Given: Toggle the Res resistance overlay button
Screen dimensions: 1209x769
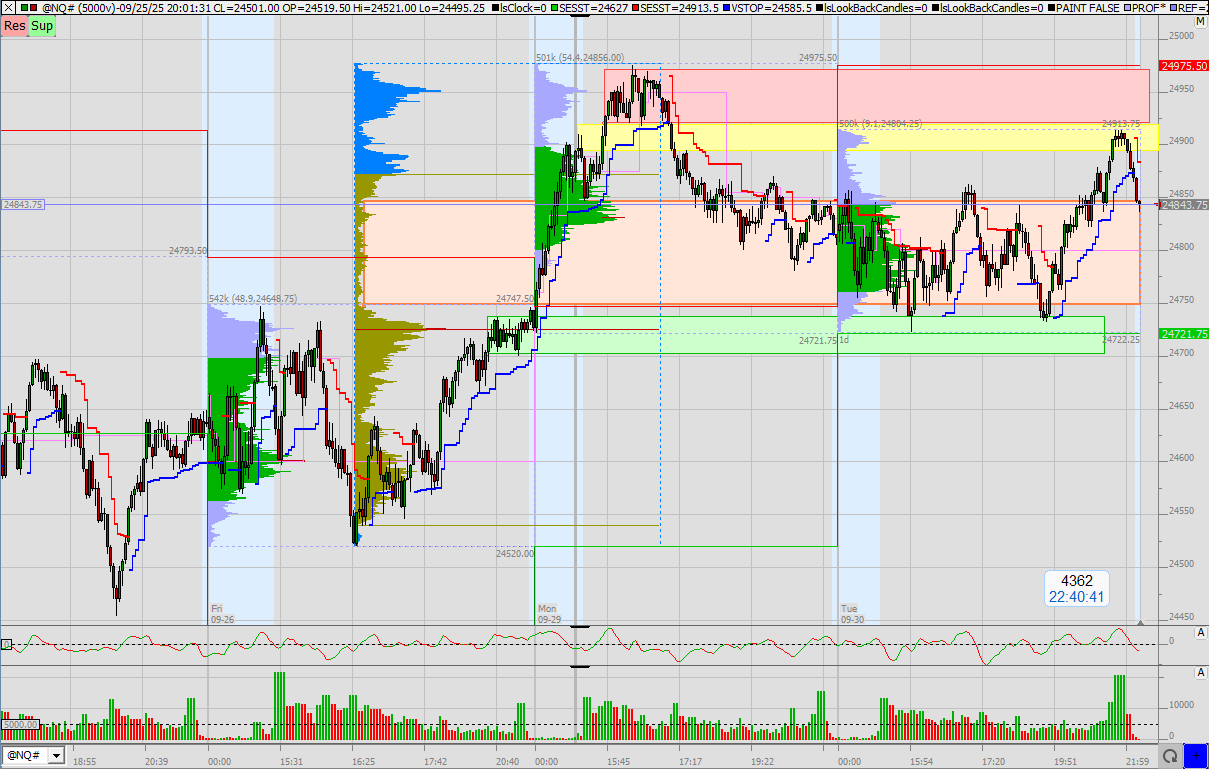Looking at the screenshot, I should [x=12, y=26].
